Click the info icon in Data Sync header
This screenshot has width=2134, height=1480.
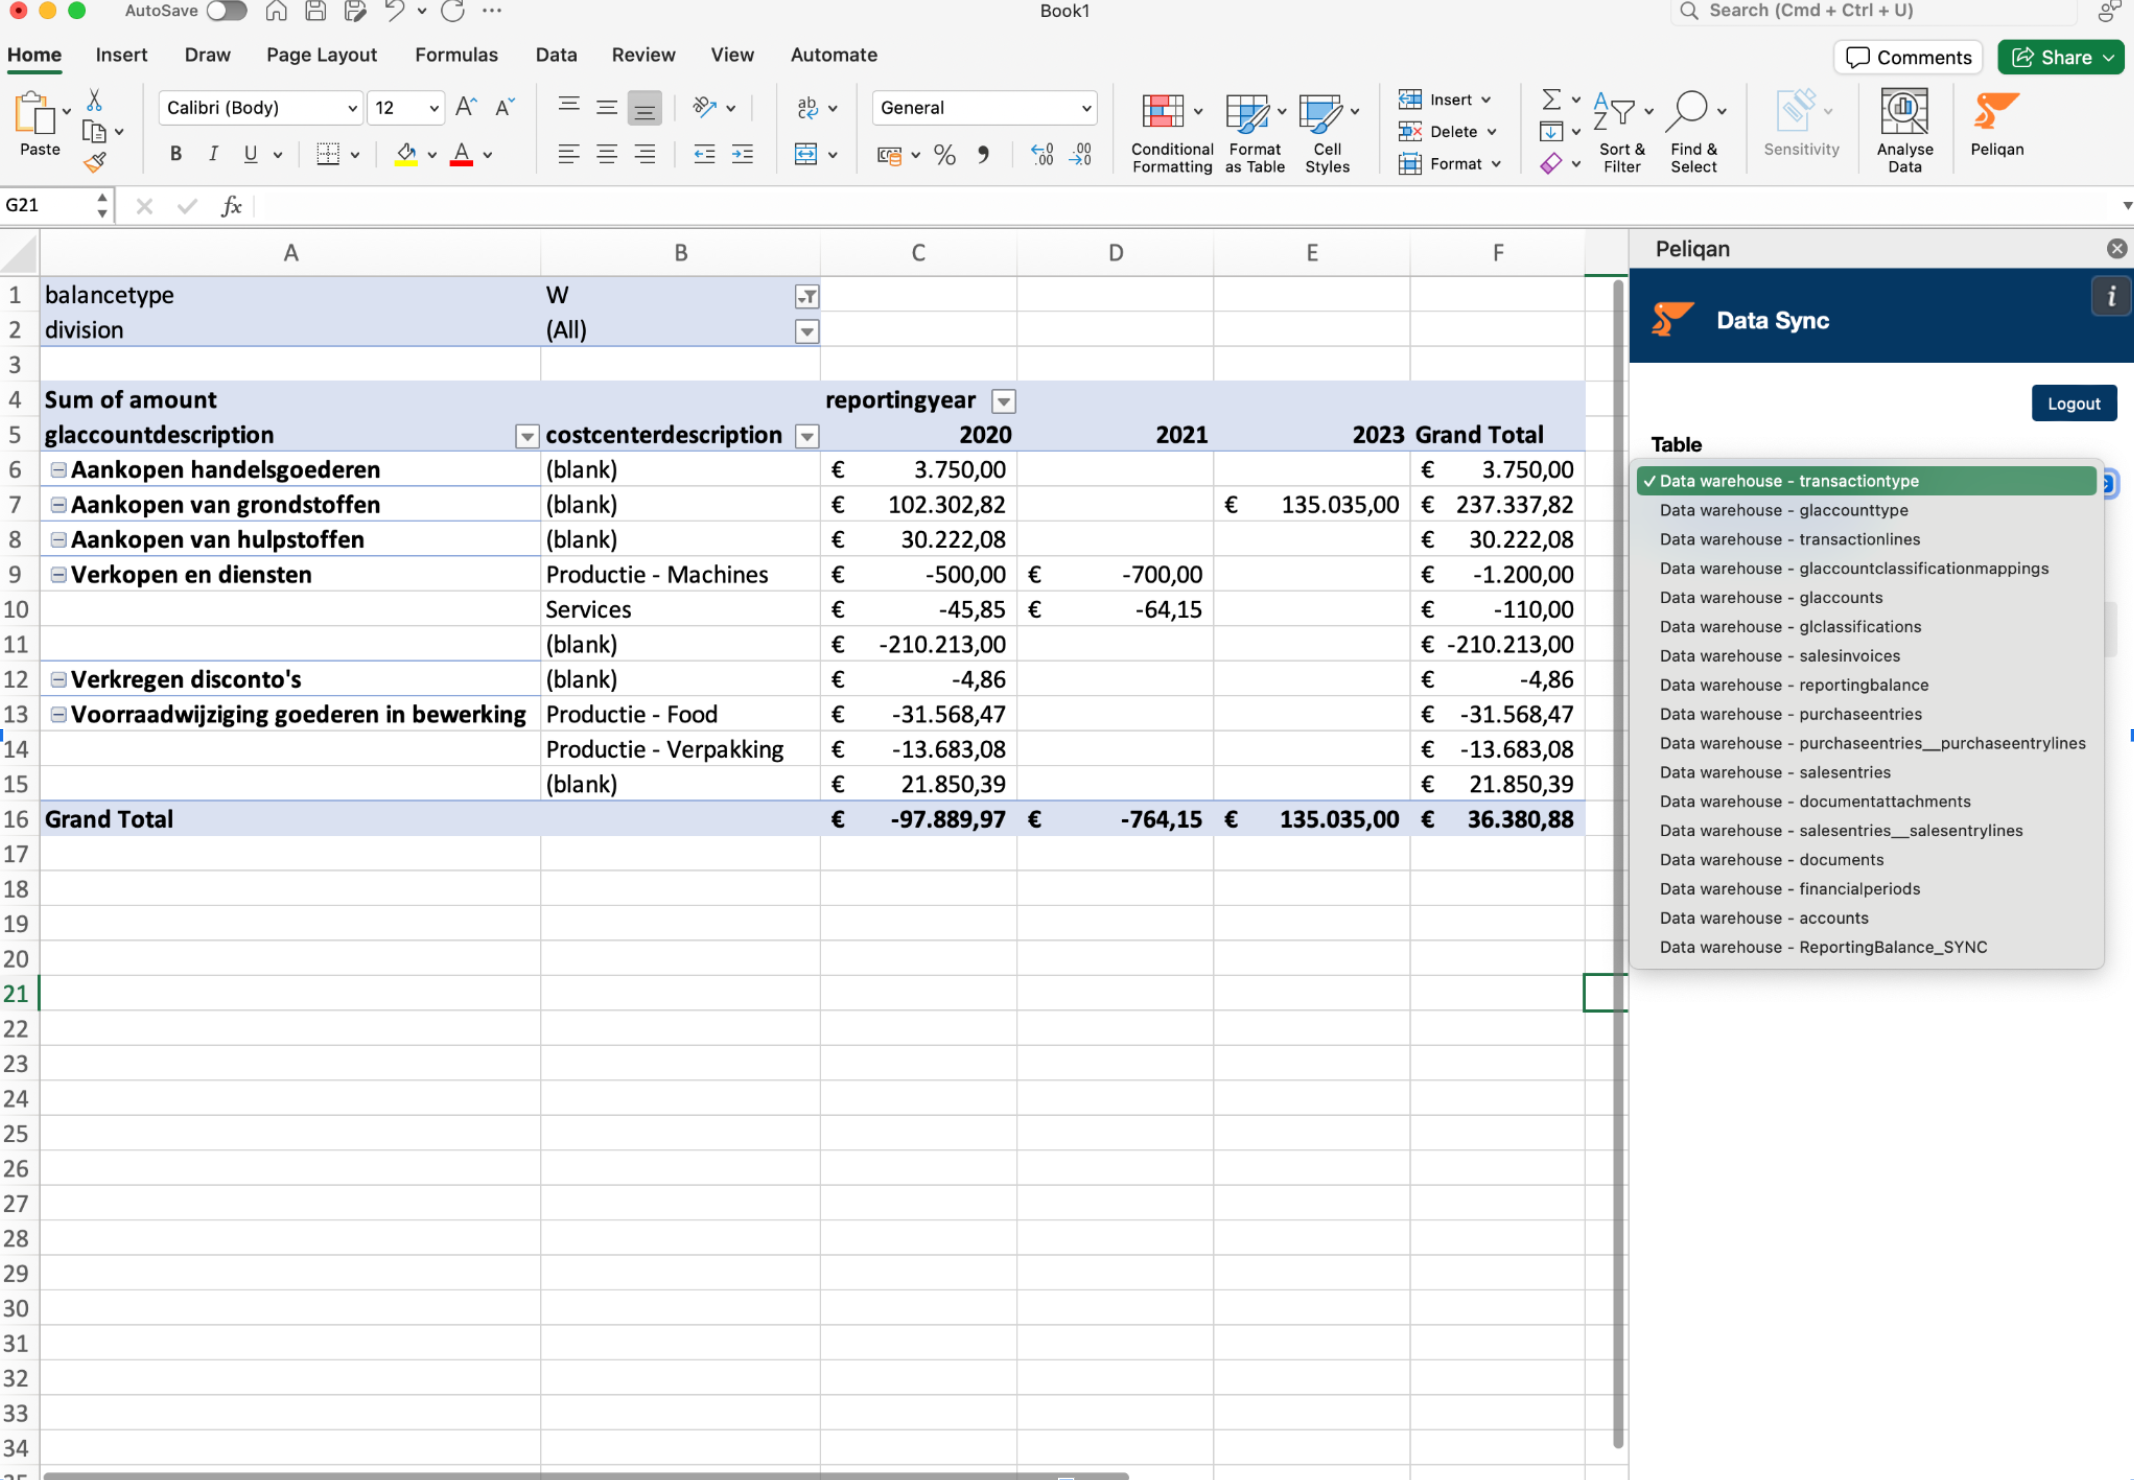click(2111, 296)
